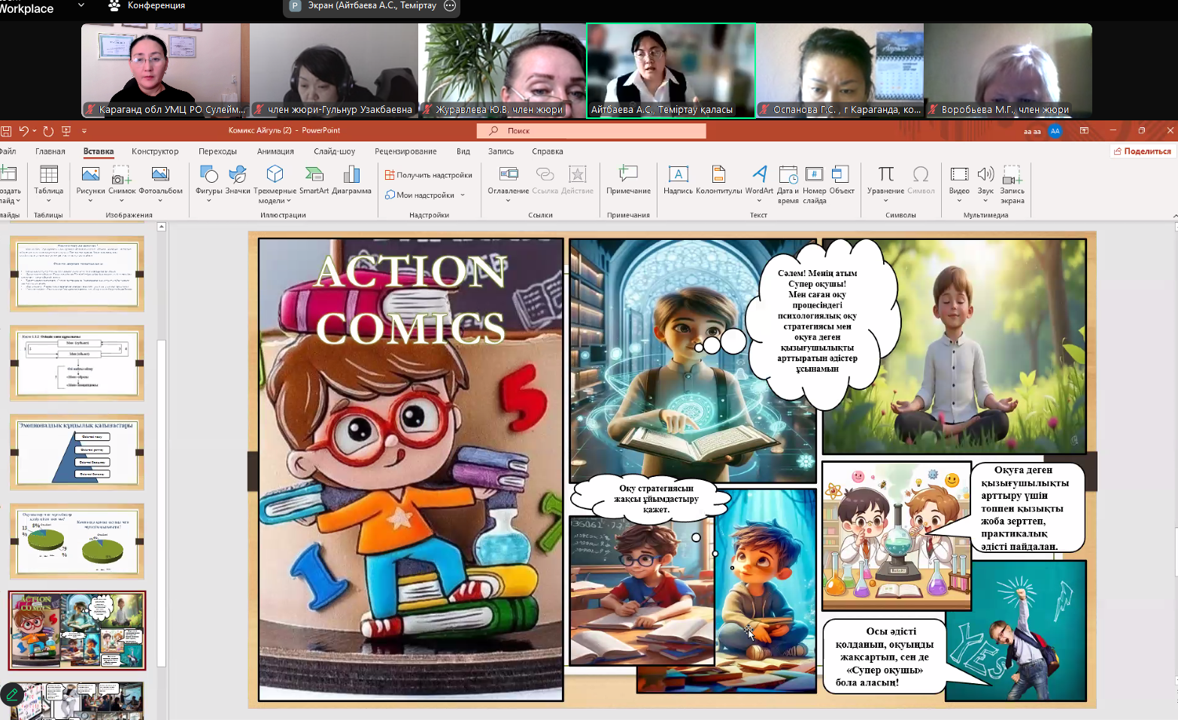Image resolution: width=1178 pixels, height=720 pixels.
Task: Insert slide number with Номер слайда
Action: tap(814, 182)
